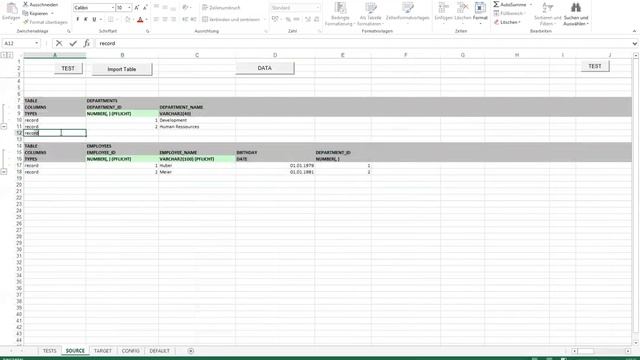Click the percent style icon

point(288,19)
